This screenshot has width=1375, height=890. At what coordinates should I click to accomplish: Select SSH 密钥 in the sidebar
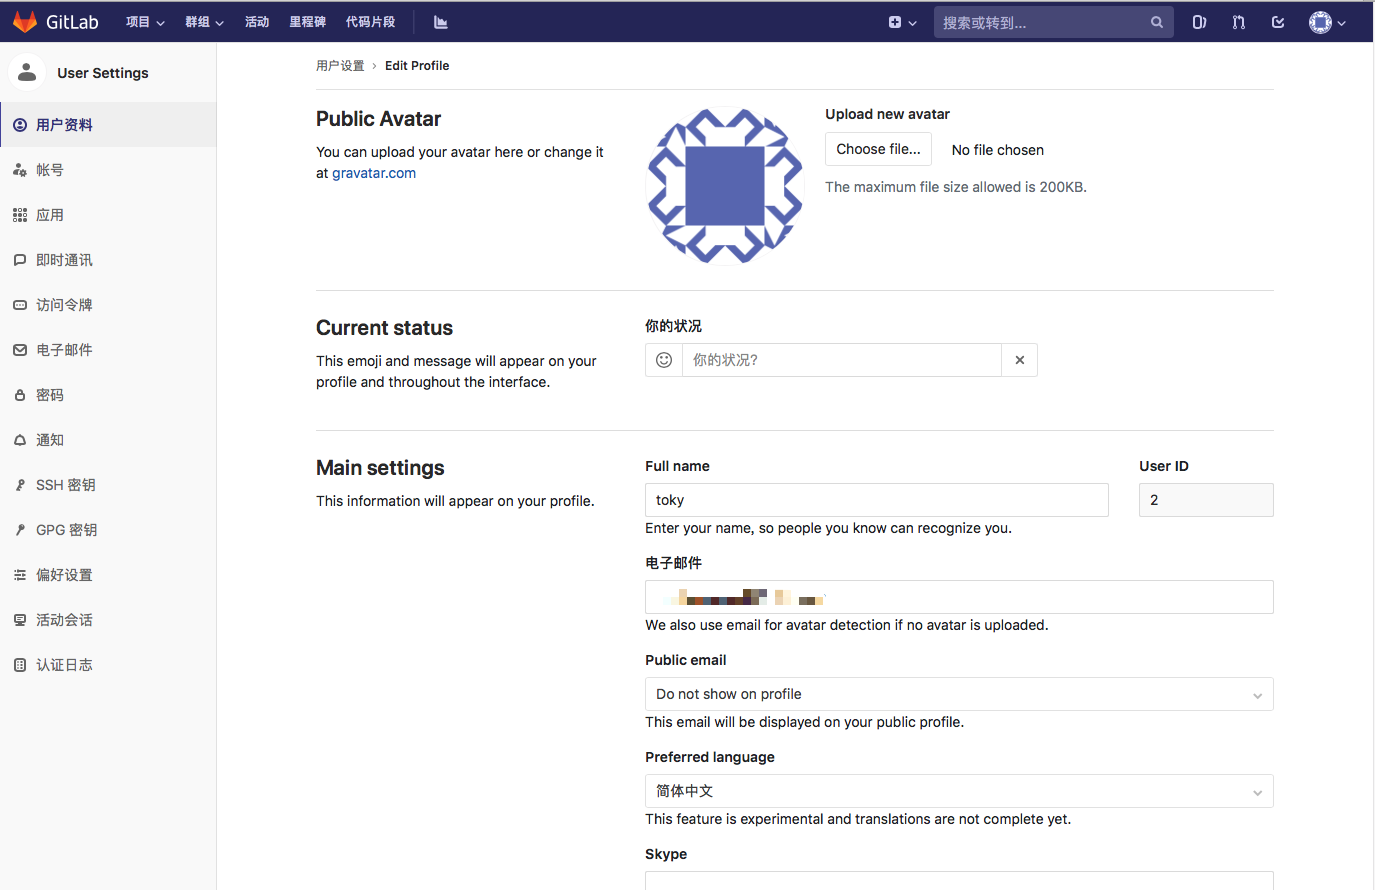(x=66, y=485)
